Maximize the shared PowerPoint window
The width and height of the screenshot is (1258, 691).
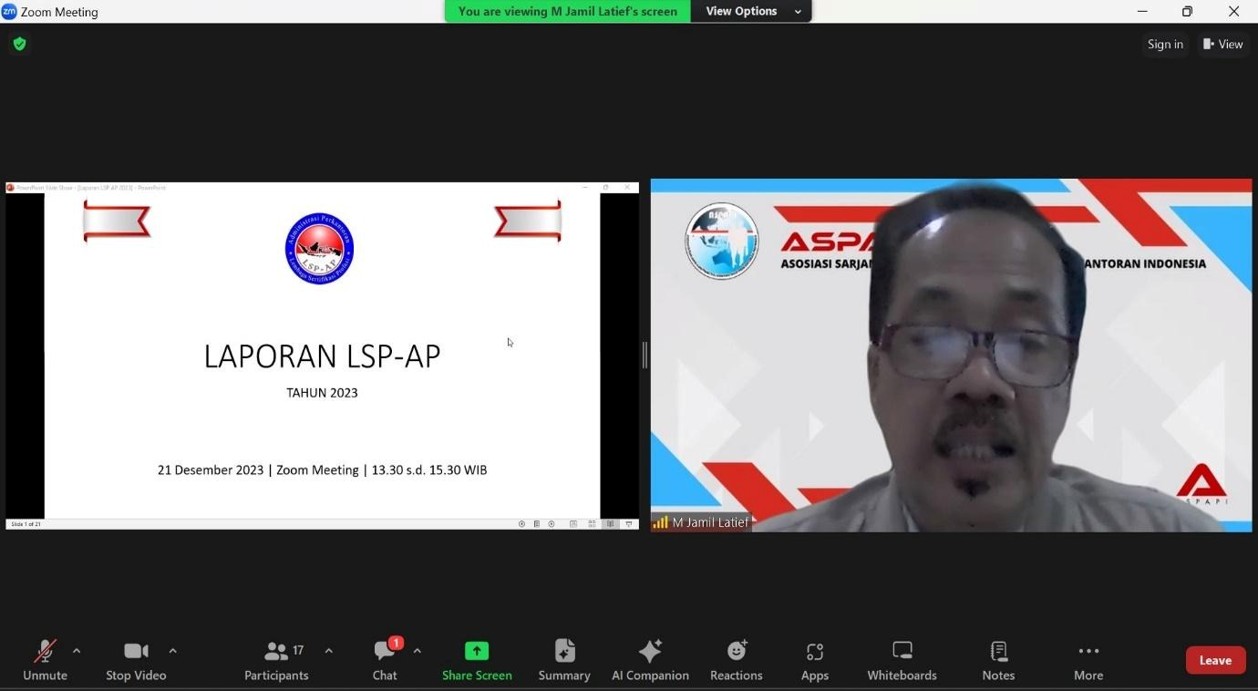point(606,187)
